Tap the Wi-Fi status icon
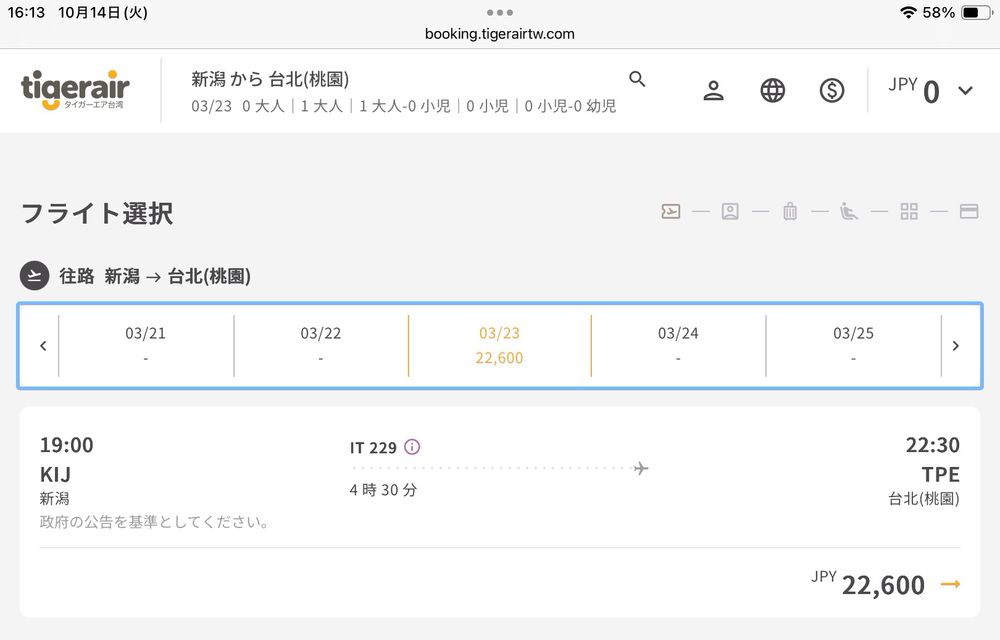The image size is (1000, 640). 908,12
